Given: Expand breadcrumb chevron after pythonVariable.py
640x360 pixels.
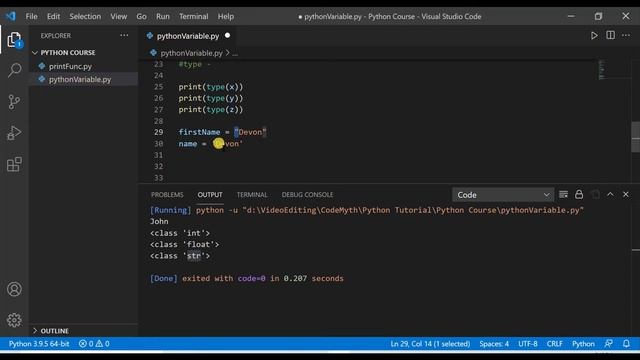Looking at the screenshot, I should point(228,53).
